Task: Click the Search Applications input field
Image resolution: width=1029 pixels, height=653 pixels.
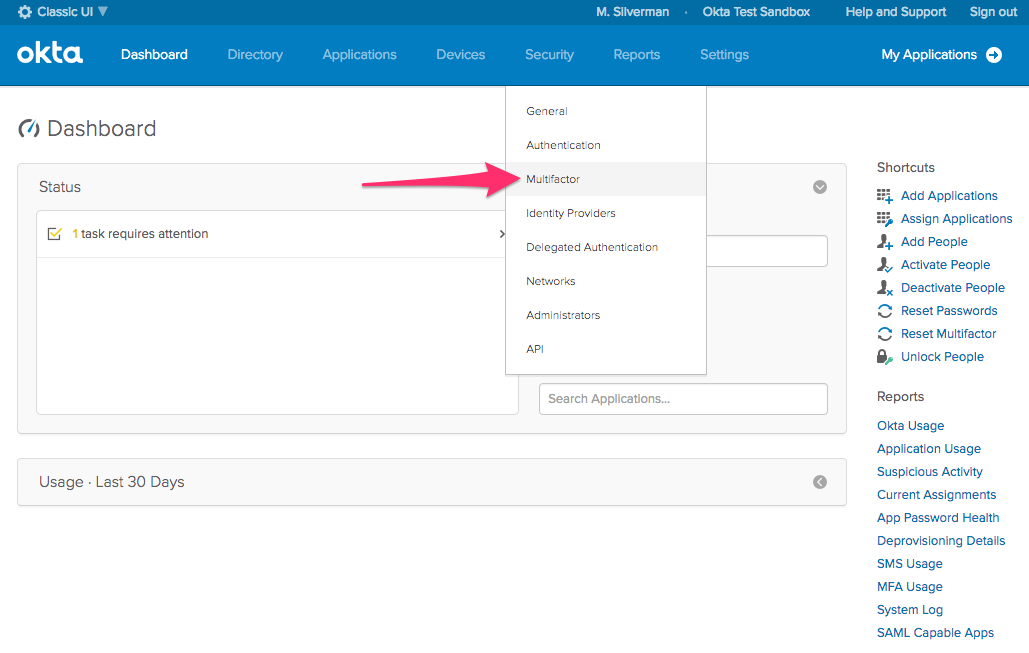Action: pos(683,399)
